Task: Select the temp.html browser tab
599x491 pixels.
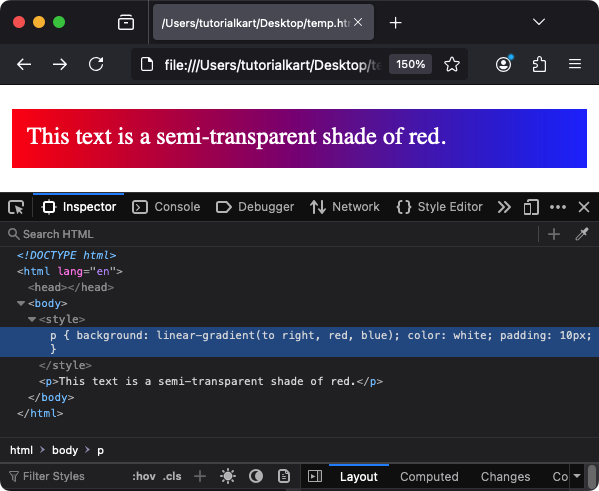Action: (x=263, y=22)
